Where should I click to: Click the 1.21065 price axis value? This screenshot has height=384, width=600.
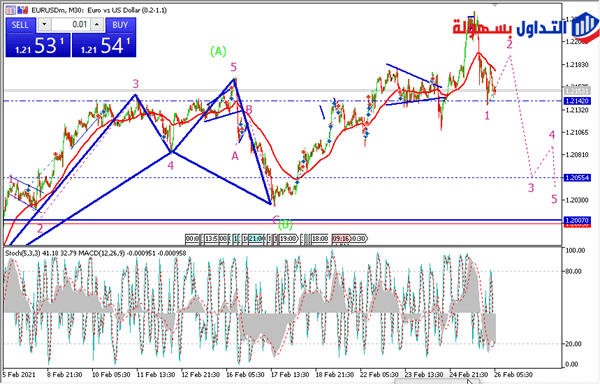click(577, 132)
